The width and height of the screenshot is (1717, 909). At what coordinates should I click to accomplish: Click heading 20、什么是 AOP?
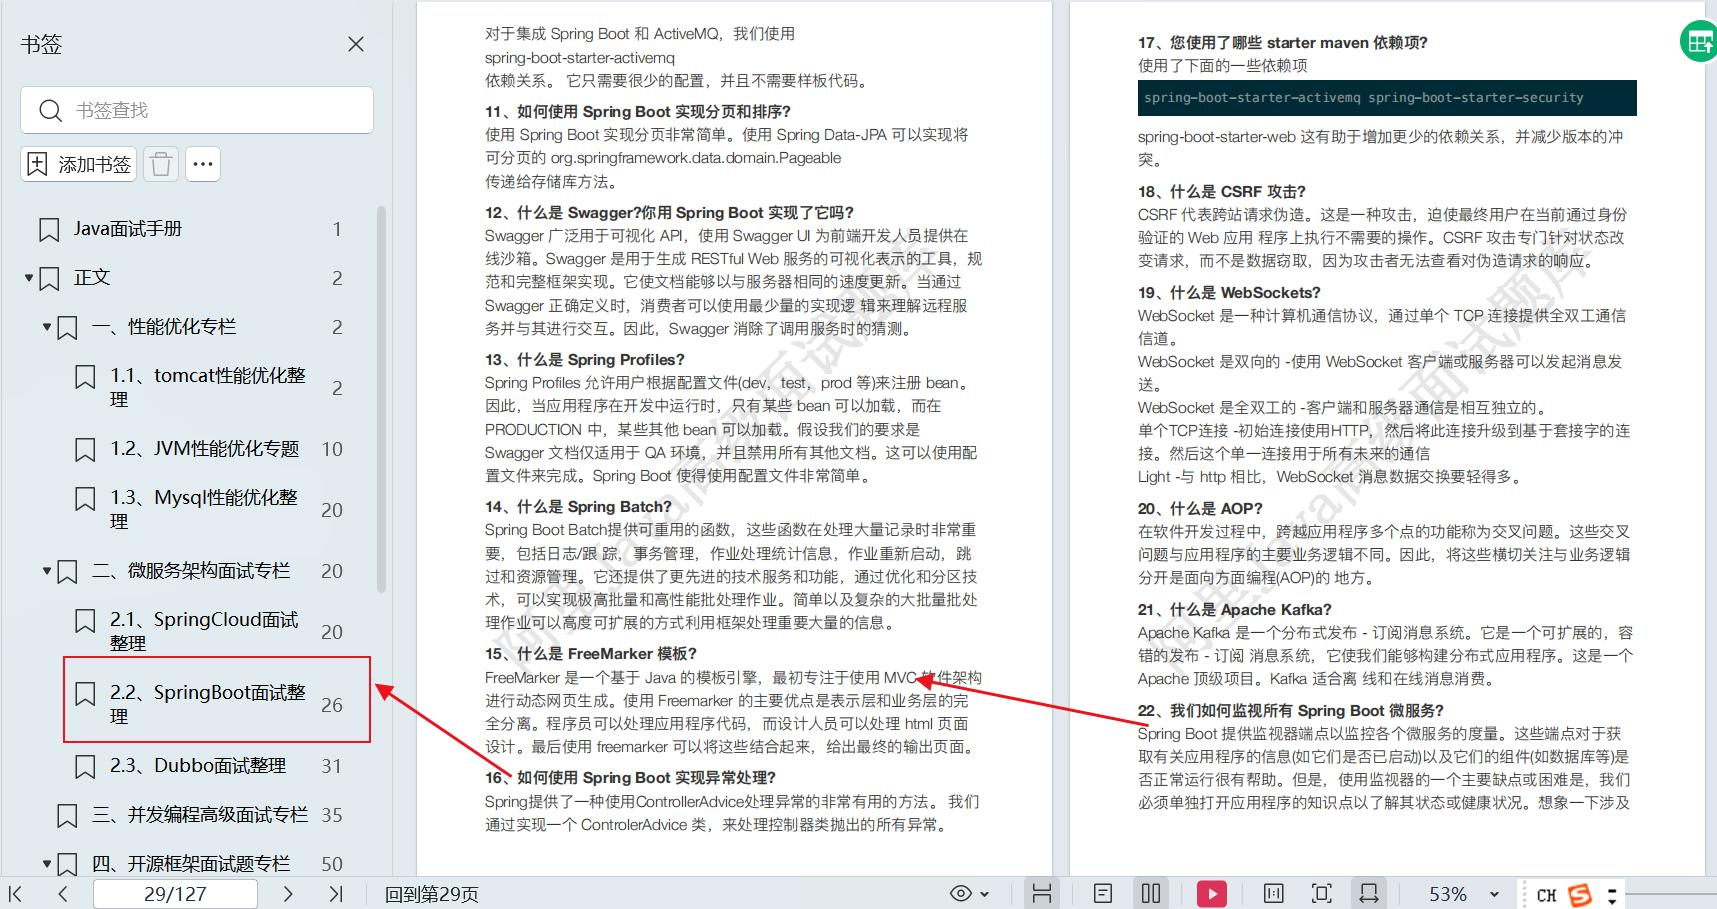1200,509
